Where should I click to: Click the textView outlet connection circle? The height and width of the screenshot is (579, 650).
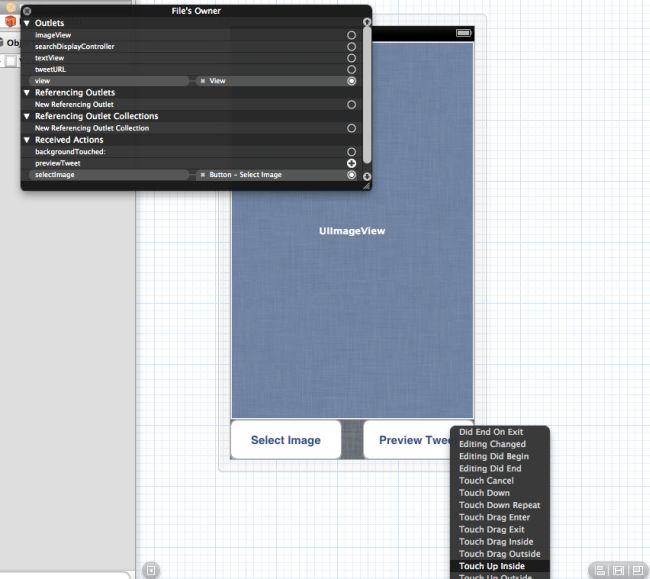[x=351, y=58]
